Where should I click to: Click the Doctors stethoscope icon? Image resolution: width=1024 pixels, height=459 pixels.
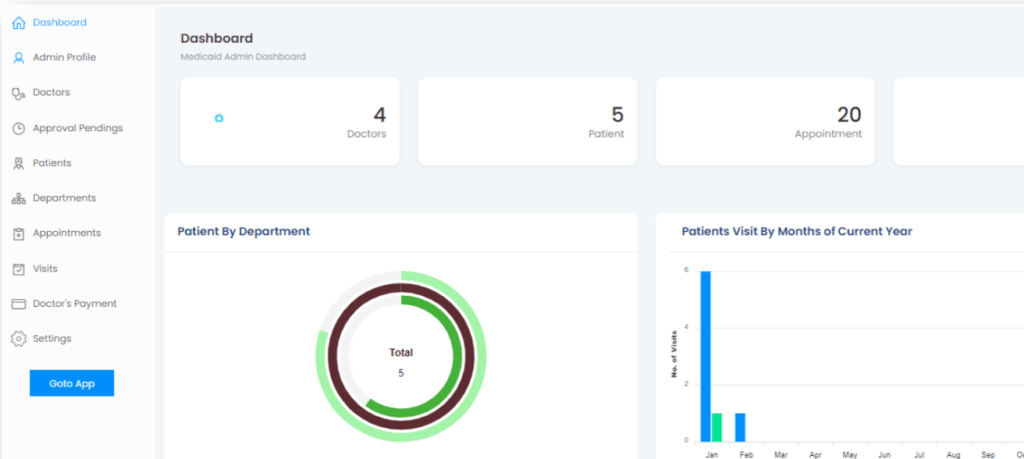[18, 93]
